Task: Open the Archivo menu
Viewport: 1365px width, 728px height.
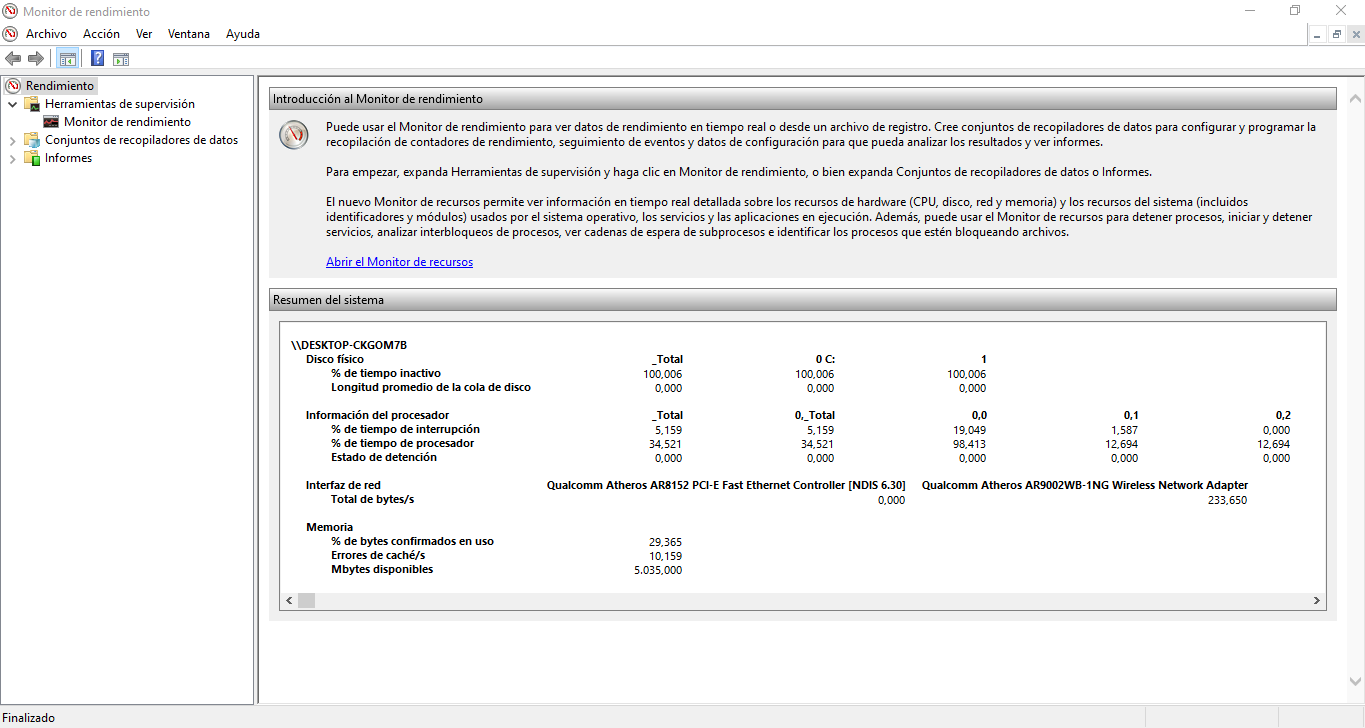Action: pyautogui.click(x=46, y=34)
